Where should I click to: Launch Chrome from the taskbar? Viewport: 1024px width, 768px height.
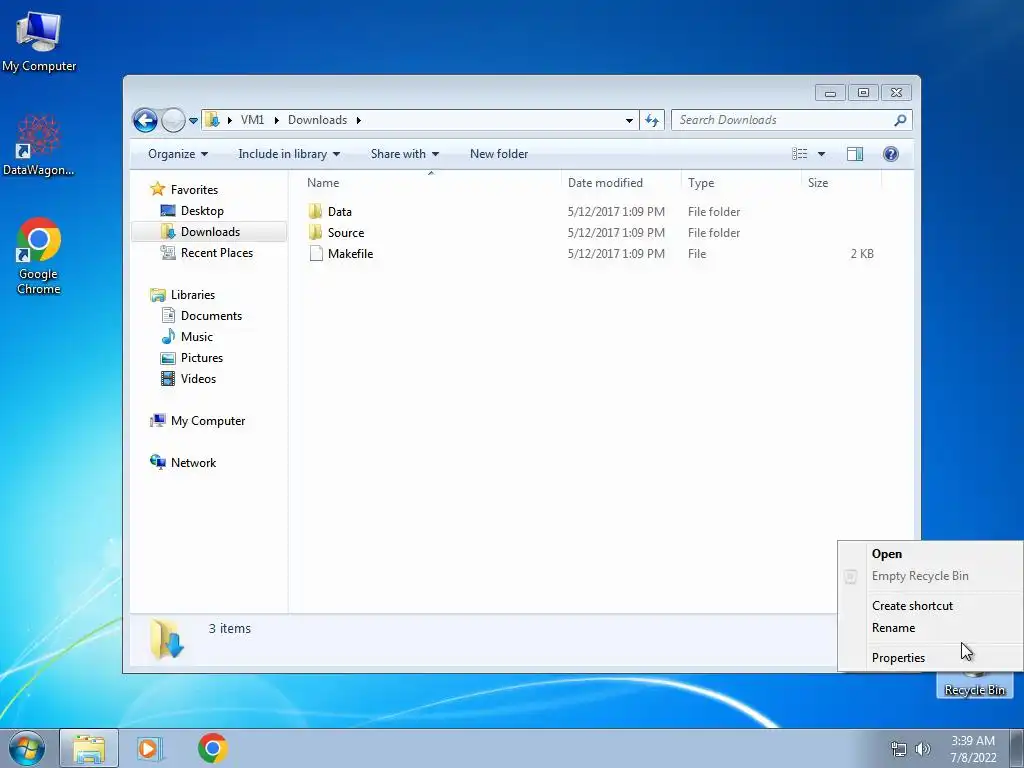[x=212, y=748]
